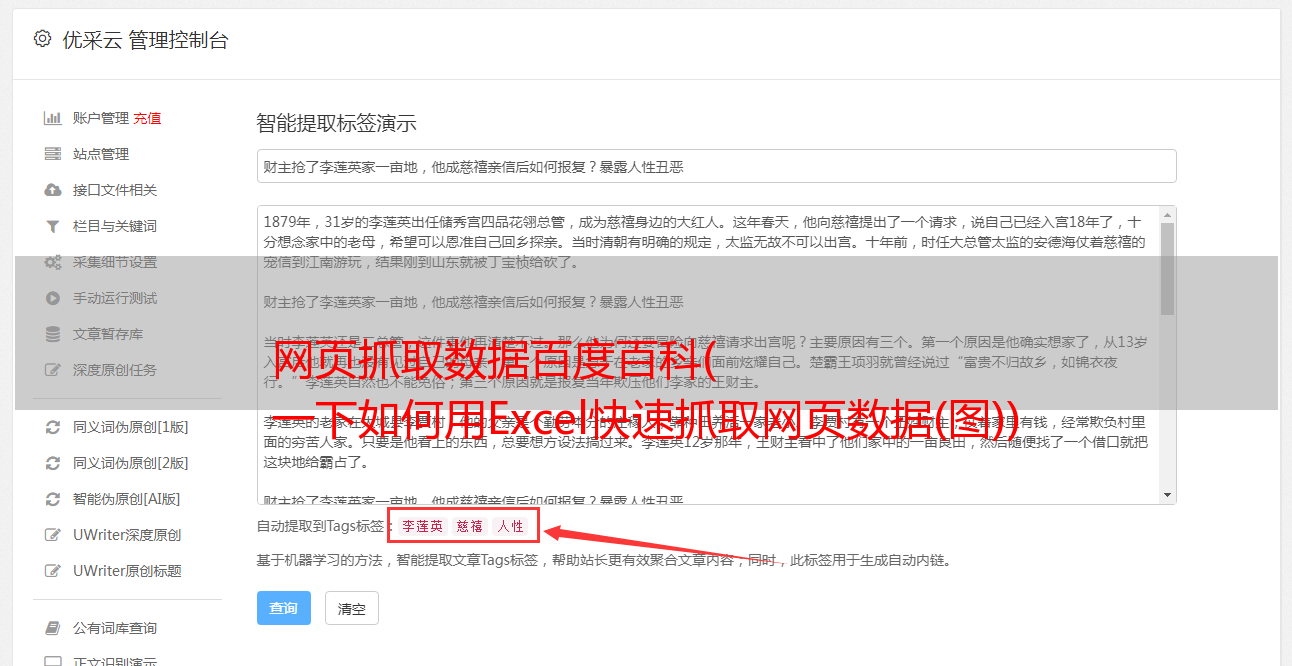
Task: Click the 李莲英 tag label
Action: (422, 526)
